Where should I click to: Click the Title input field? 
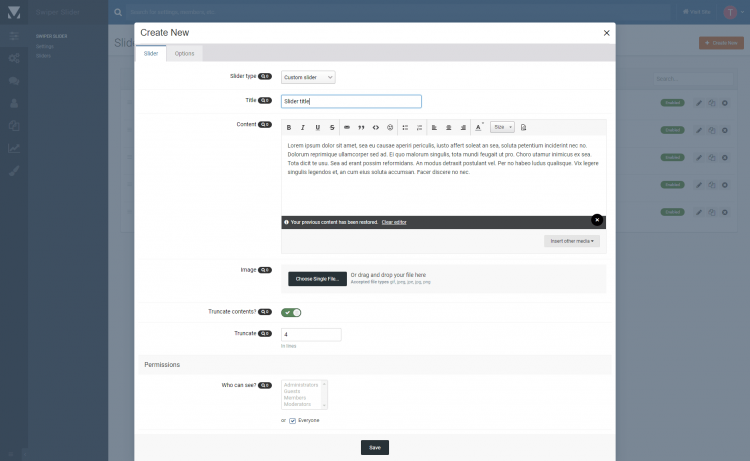pyautogui.click(x=351, y=101)
